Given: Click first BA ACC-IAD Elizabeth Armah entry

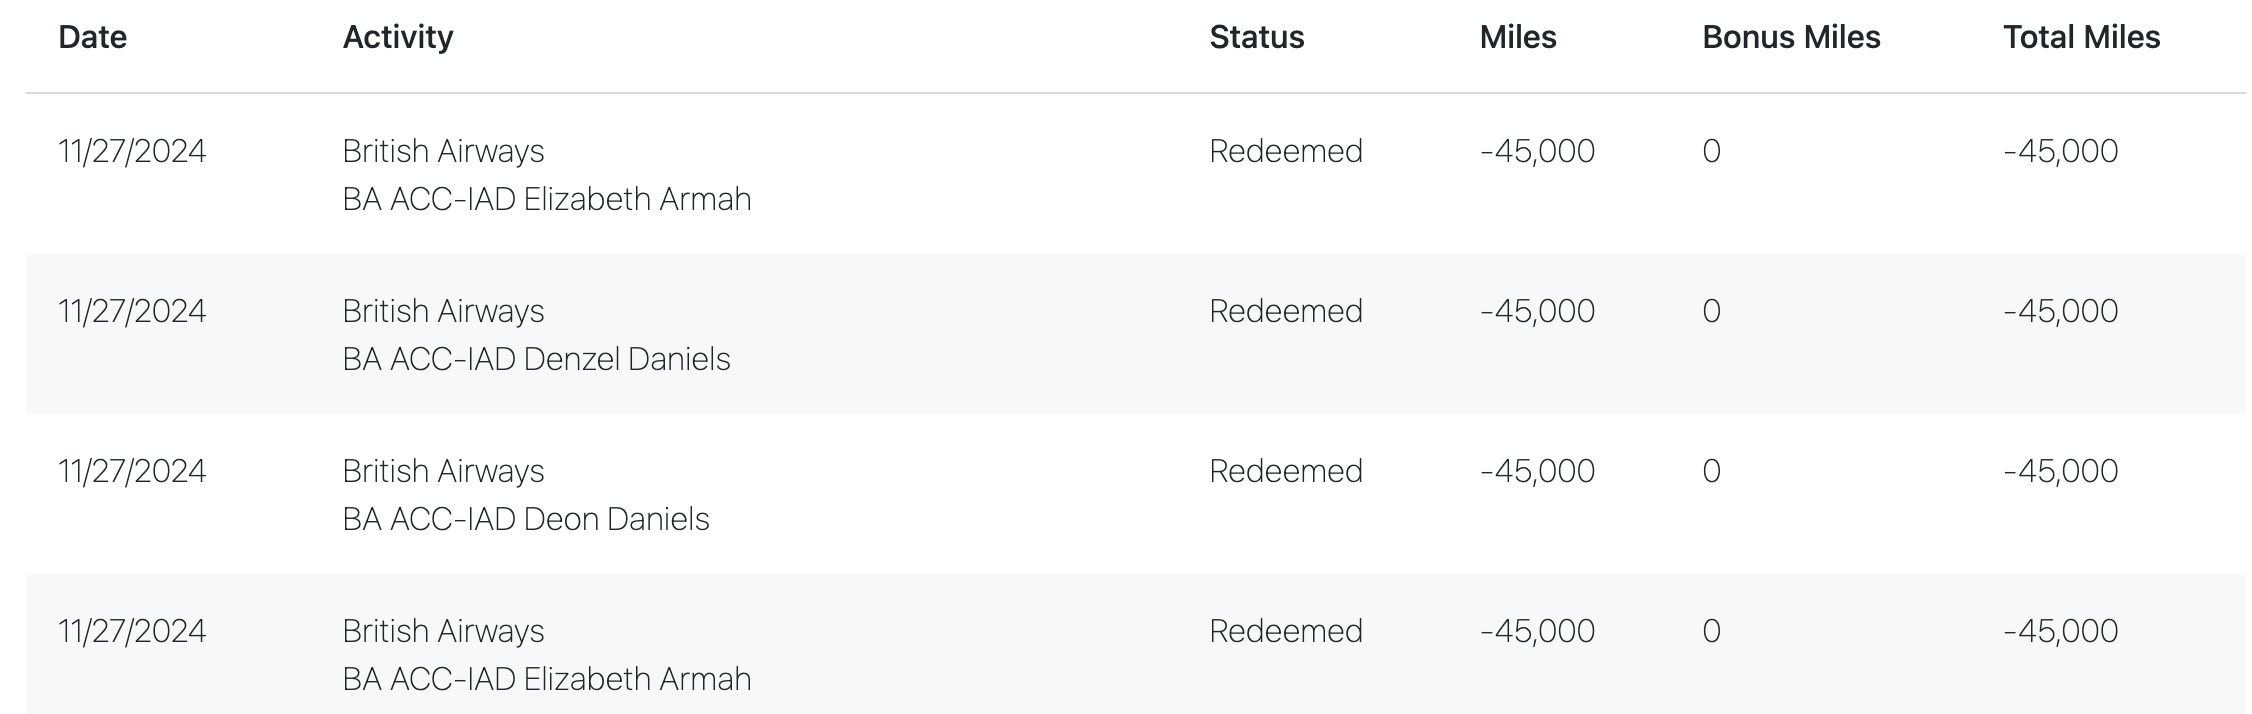Looking at the screenshot, I should click(547, 199).
